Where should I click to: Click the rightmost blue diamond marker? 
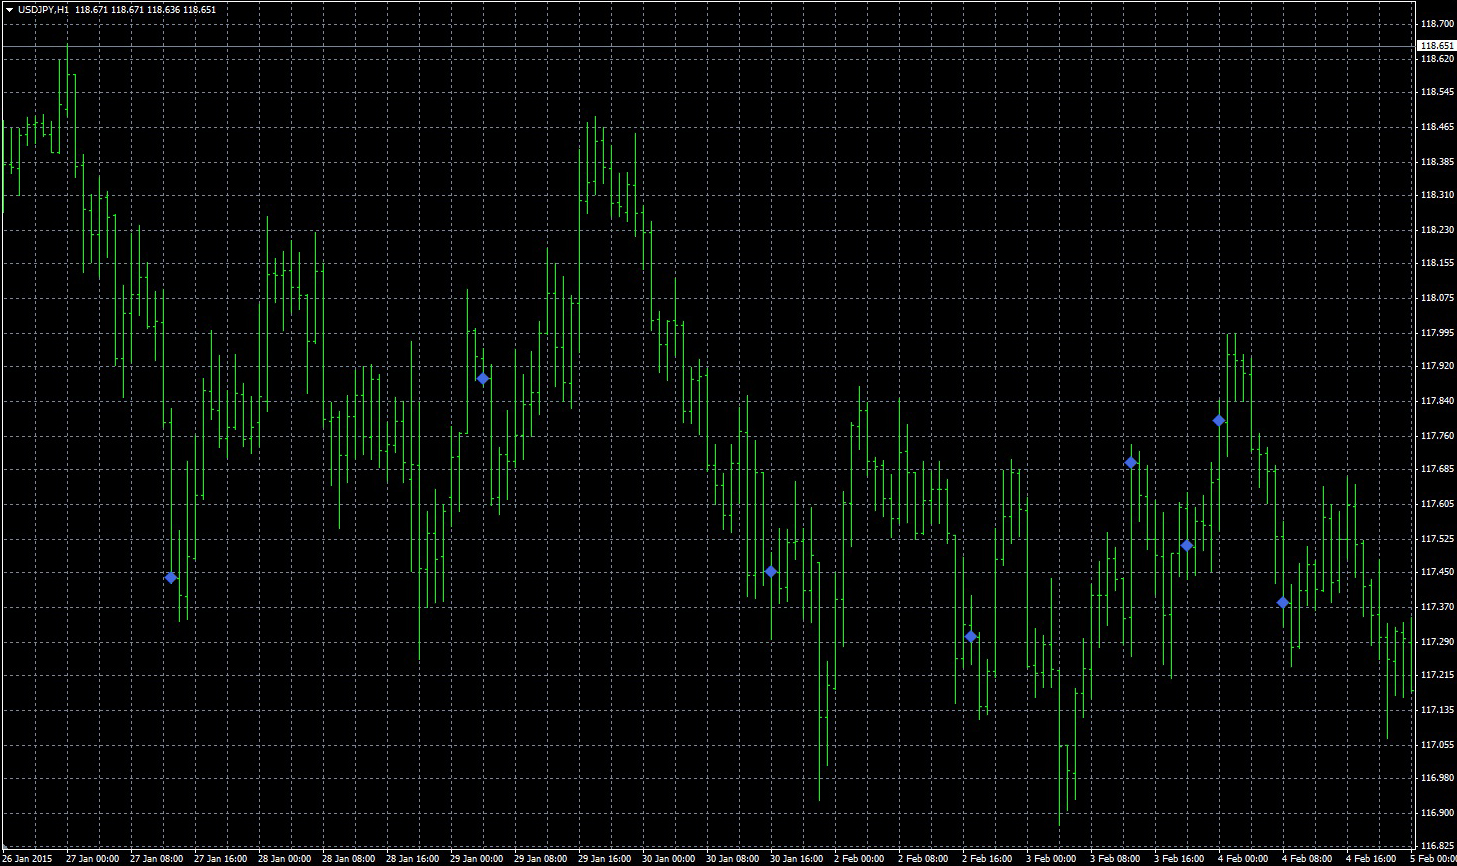coord(1283,603)
